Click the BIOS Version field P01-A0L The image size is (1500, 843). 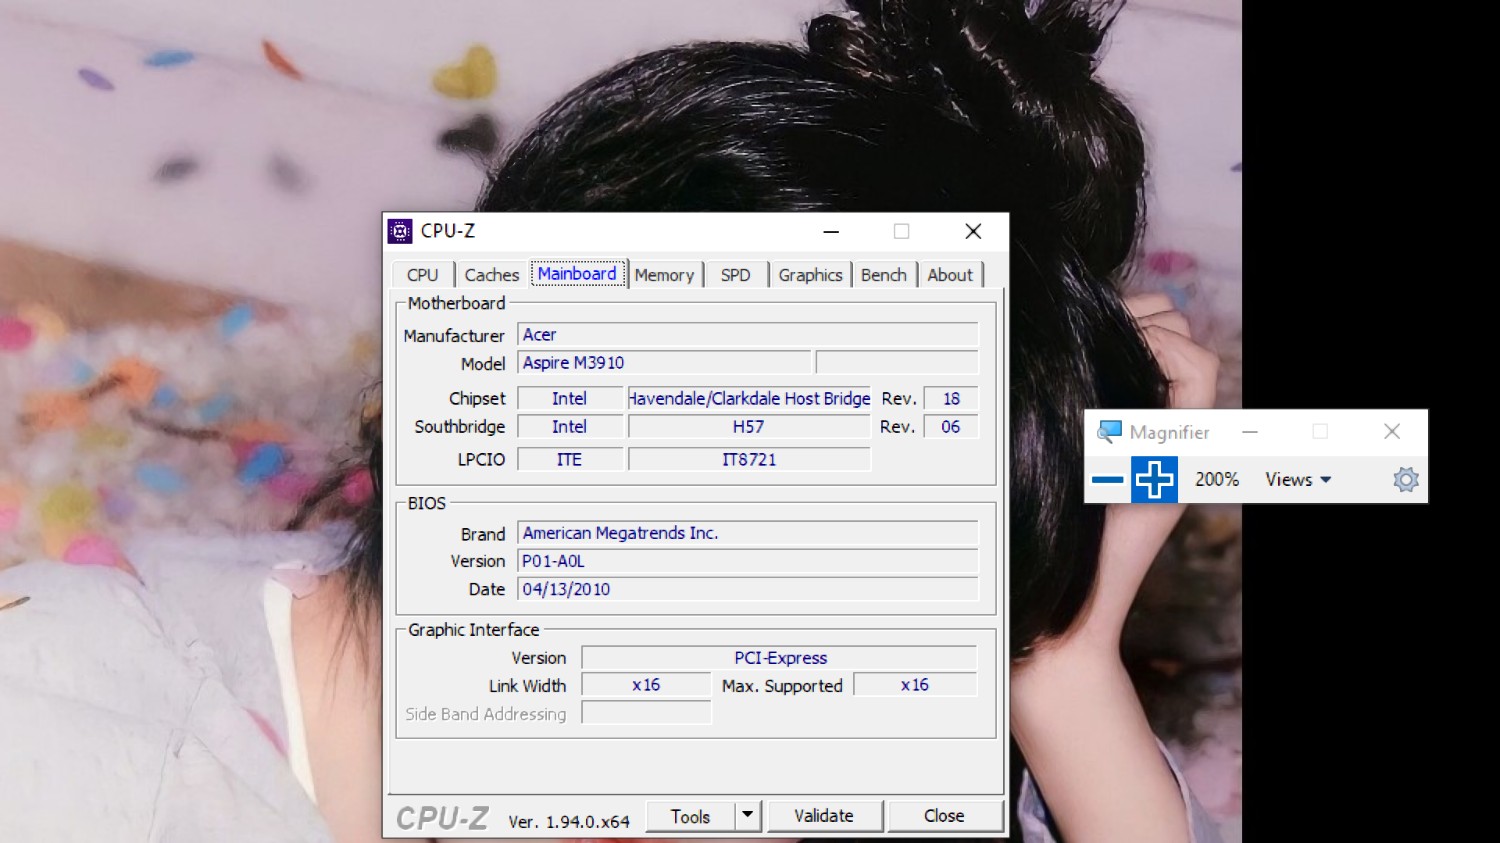click(x=746, y=562)
